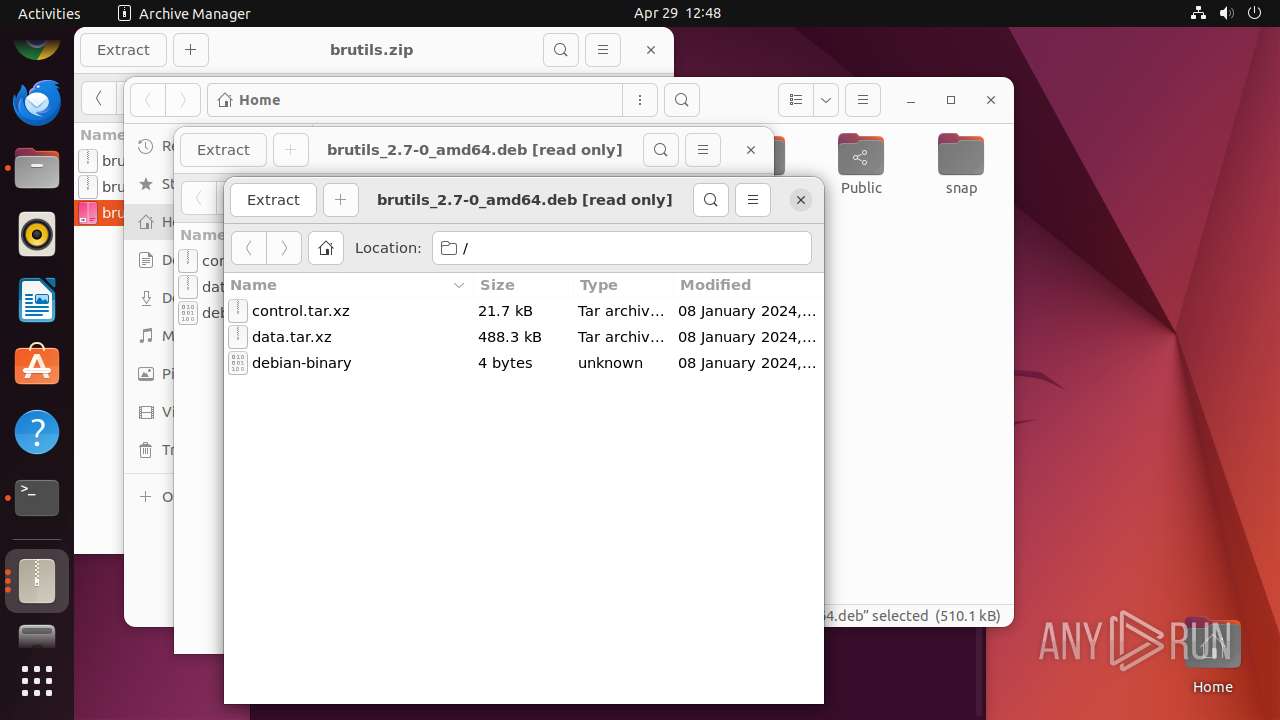The height and width of the screenshot is (720, 1280).
Task: Add files in brutils.zip window
Action: click(x=190, y=50)
